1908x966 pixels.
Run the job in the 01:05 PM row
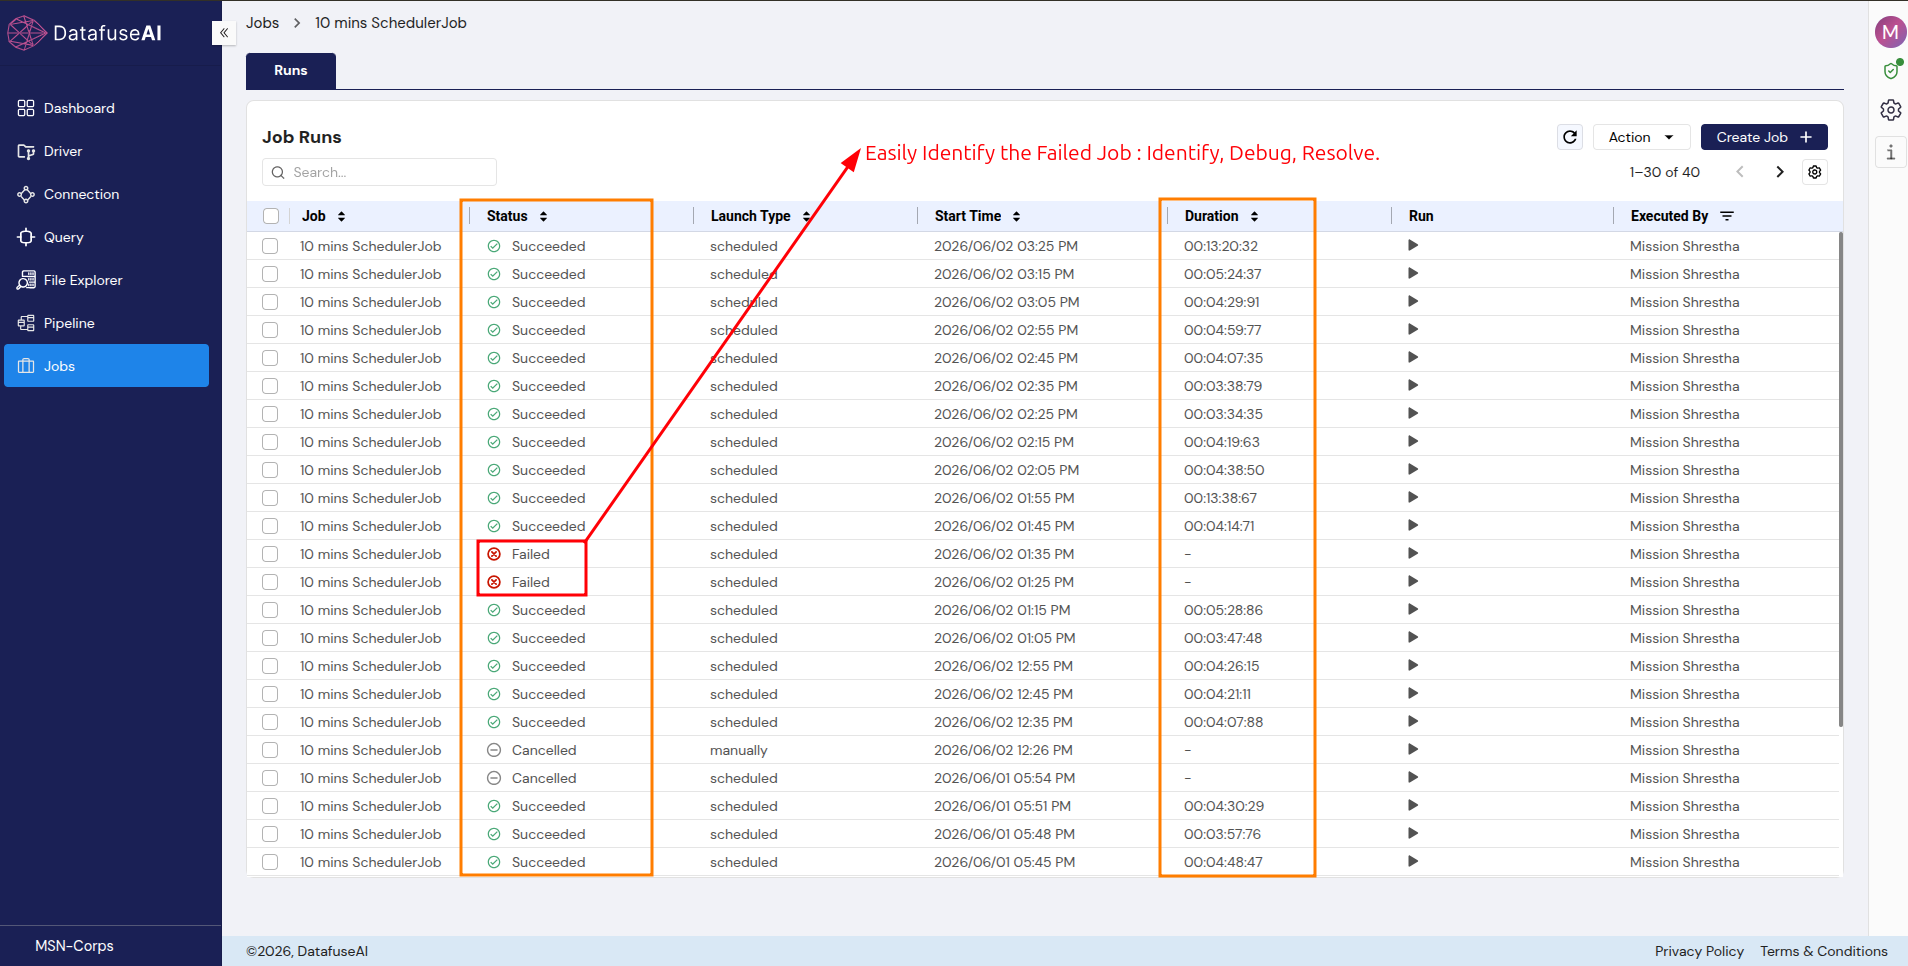(x=1413, y=637)
